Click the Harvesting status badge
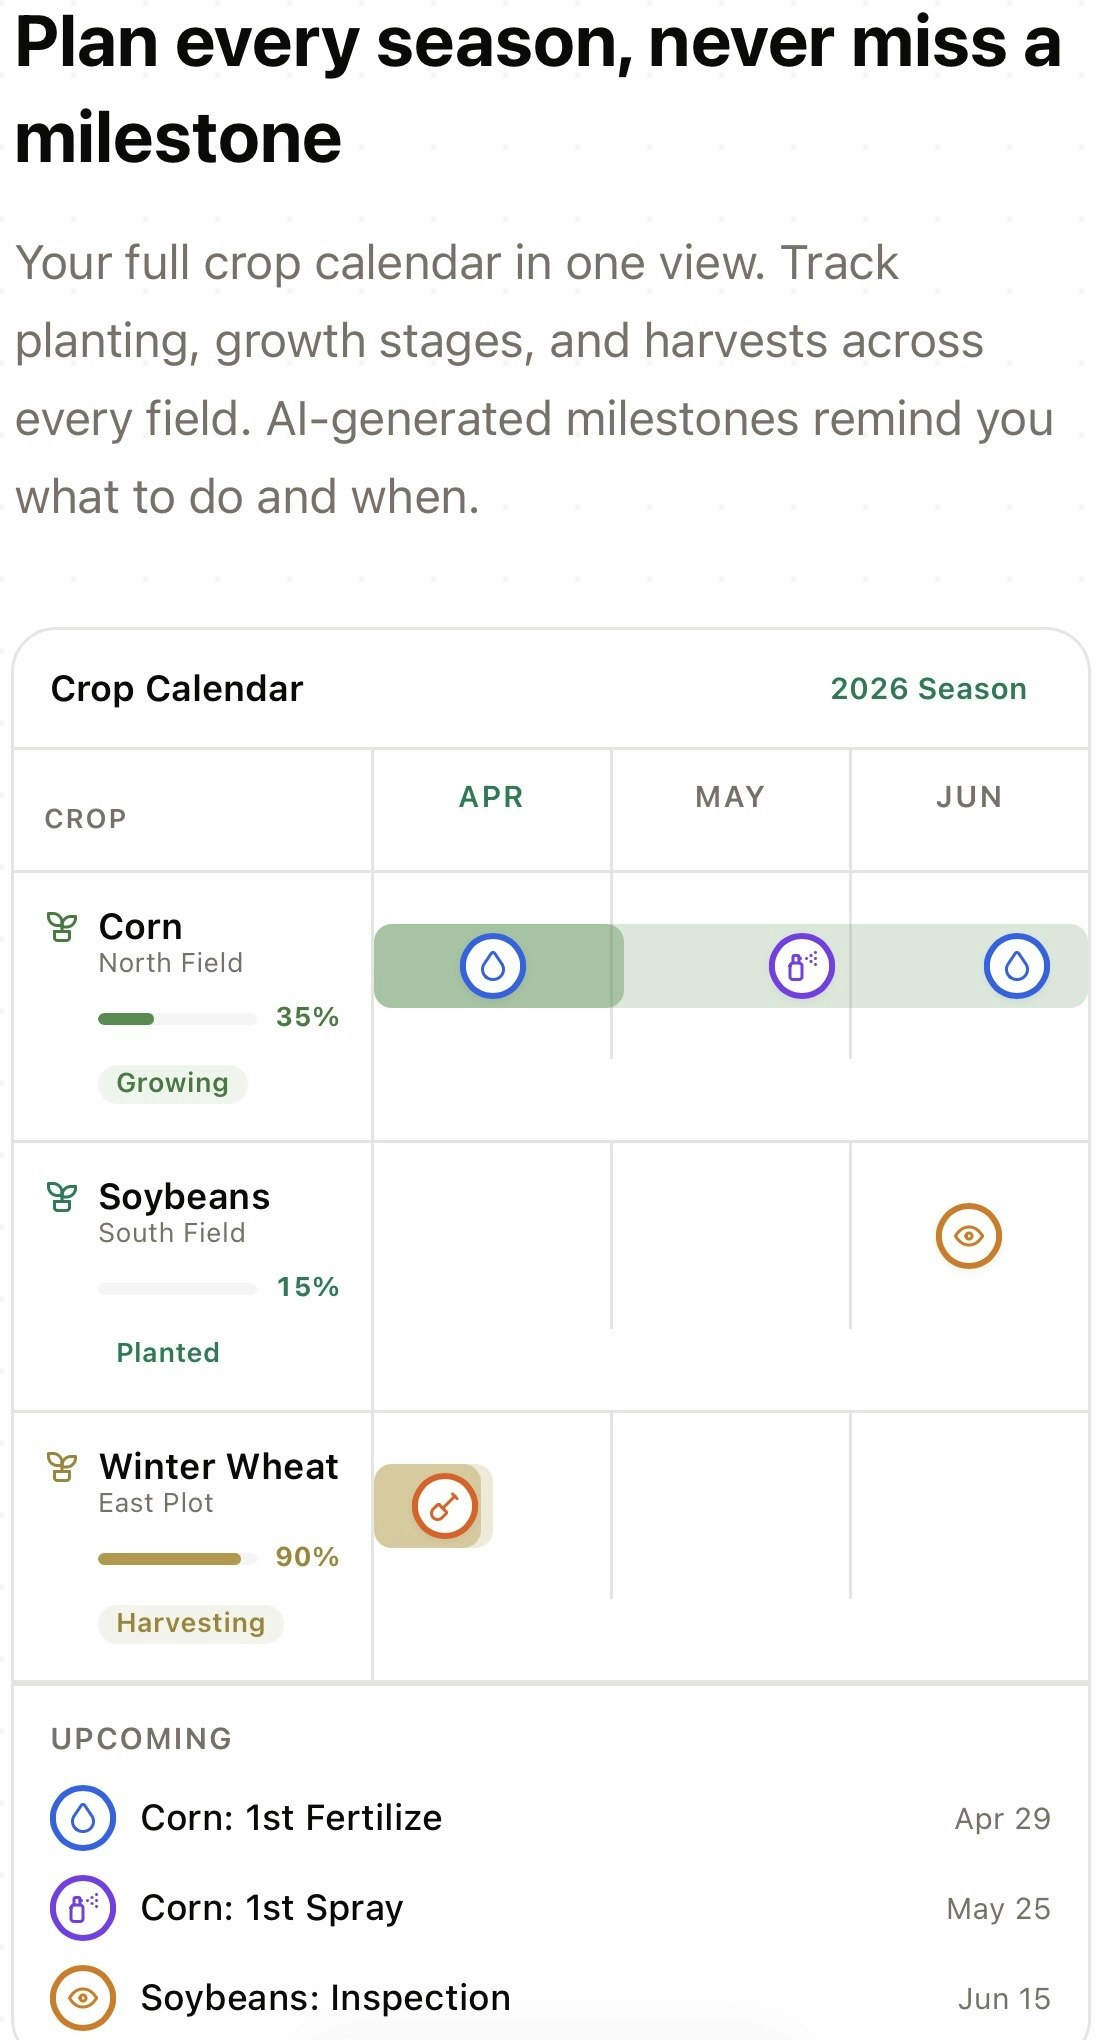The height and width of the screenshot is (2040, 1099). (190, 1623)
